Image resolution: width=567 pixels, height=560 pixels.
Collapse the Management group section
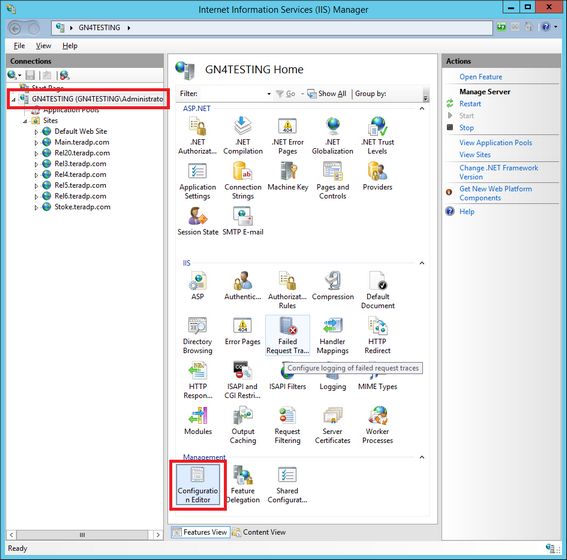coord(422,457)
